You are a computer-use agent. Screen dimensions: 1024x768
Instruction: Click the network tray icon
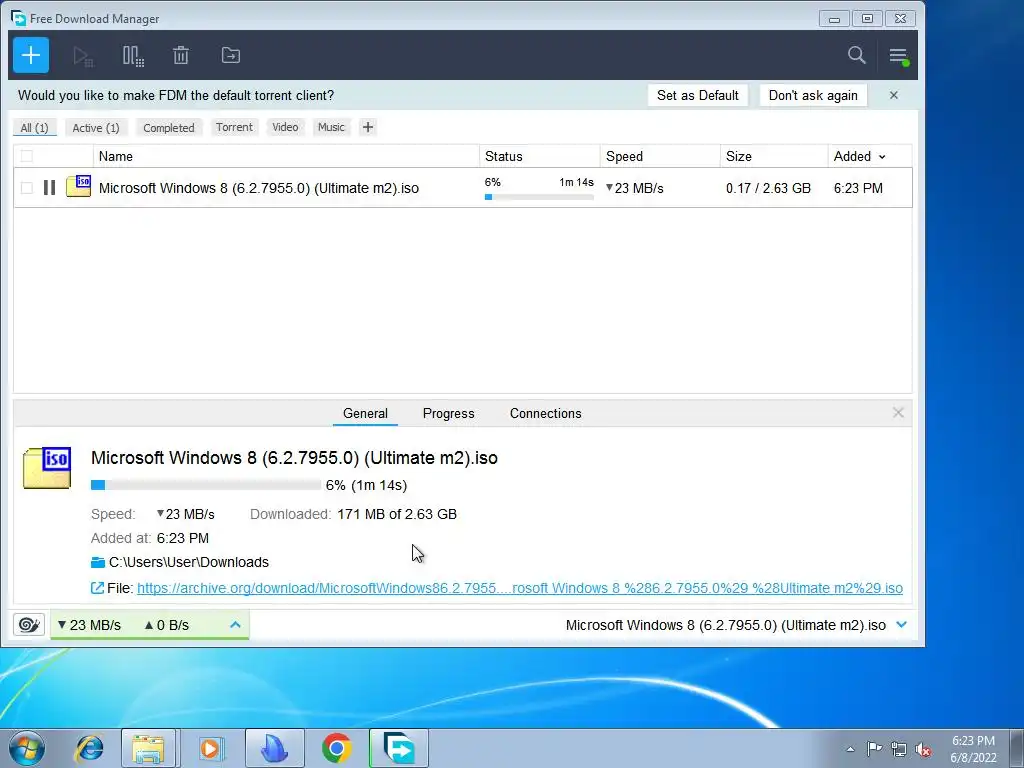coord(899,749)
